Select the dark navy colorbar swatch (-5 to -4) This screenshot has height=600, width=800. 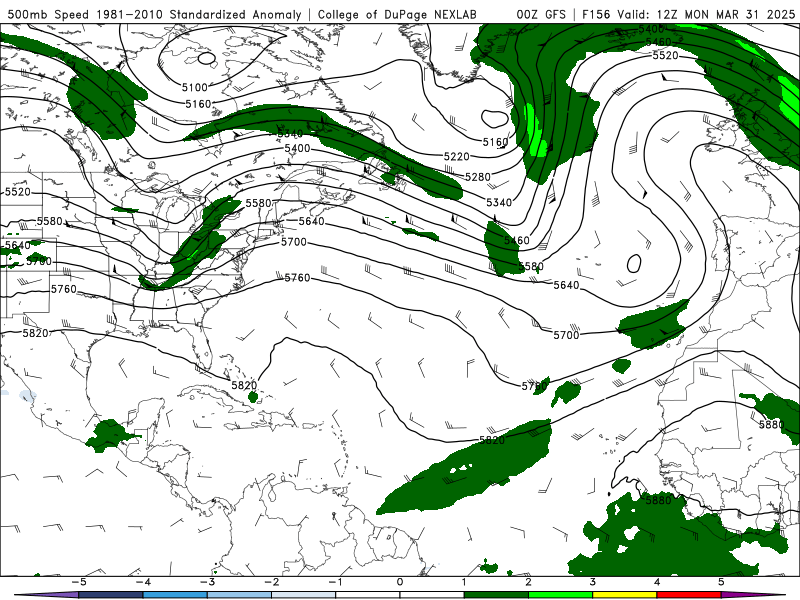tap(111, 595)
